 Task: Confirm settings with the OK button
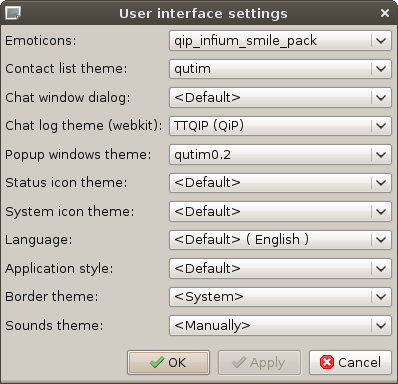[x=168, y=362]
